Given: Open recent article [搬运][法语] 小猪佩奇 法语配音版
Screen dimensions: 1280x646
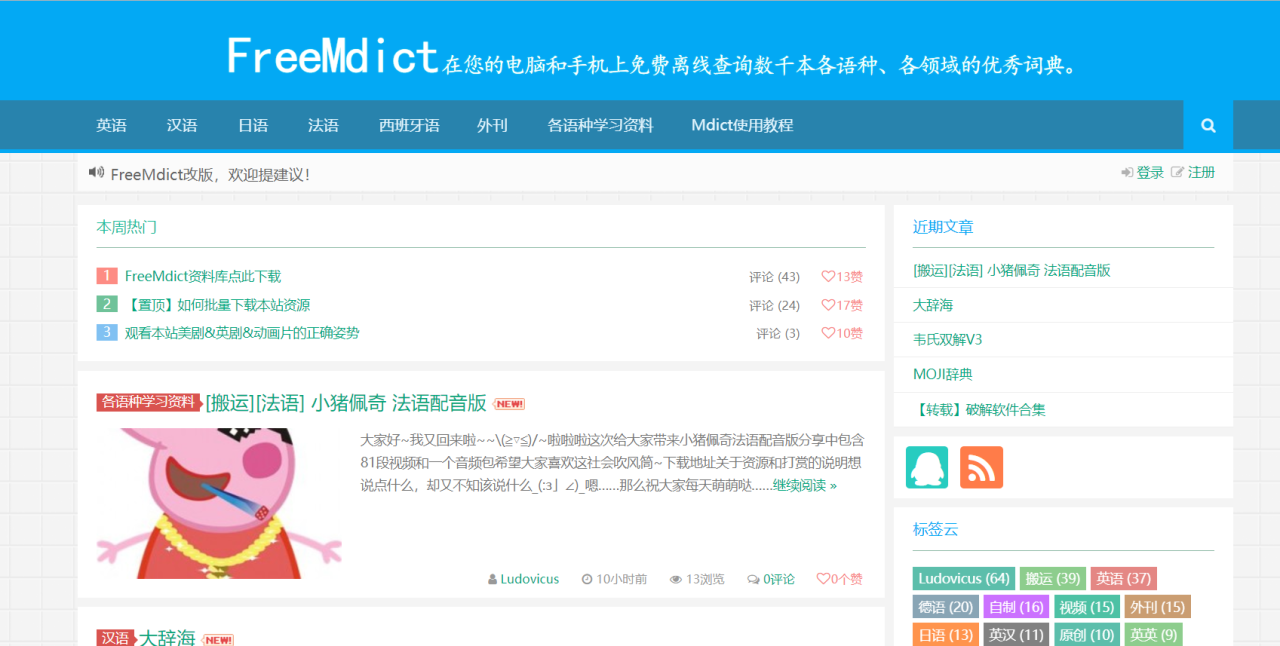Looking at the screenshot, I should coord(1011,270).
